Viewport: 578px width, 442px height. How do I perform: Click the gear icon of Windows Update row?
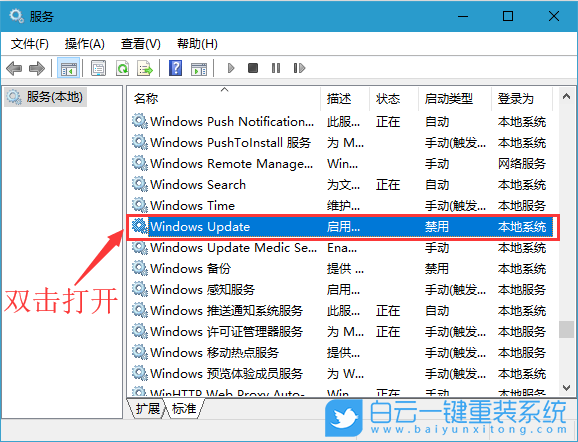tap(140, 226)
